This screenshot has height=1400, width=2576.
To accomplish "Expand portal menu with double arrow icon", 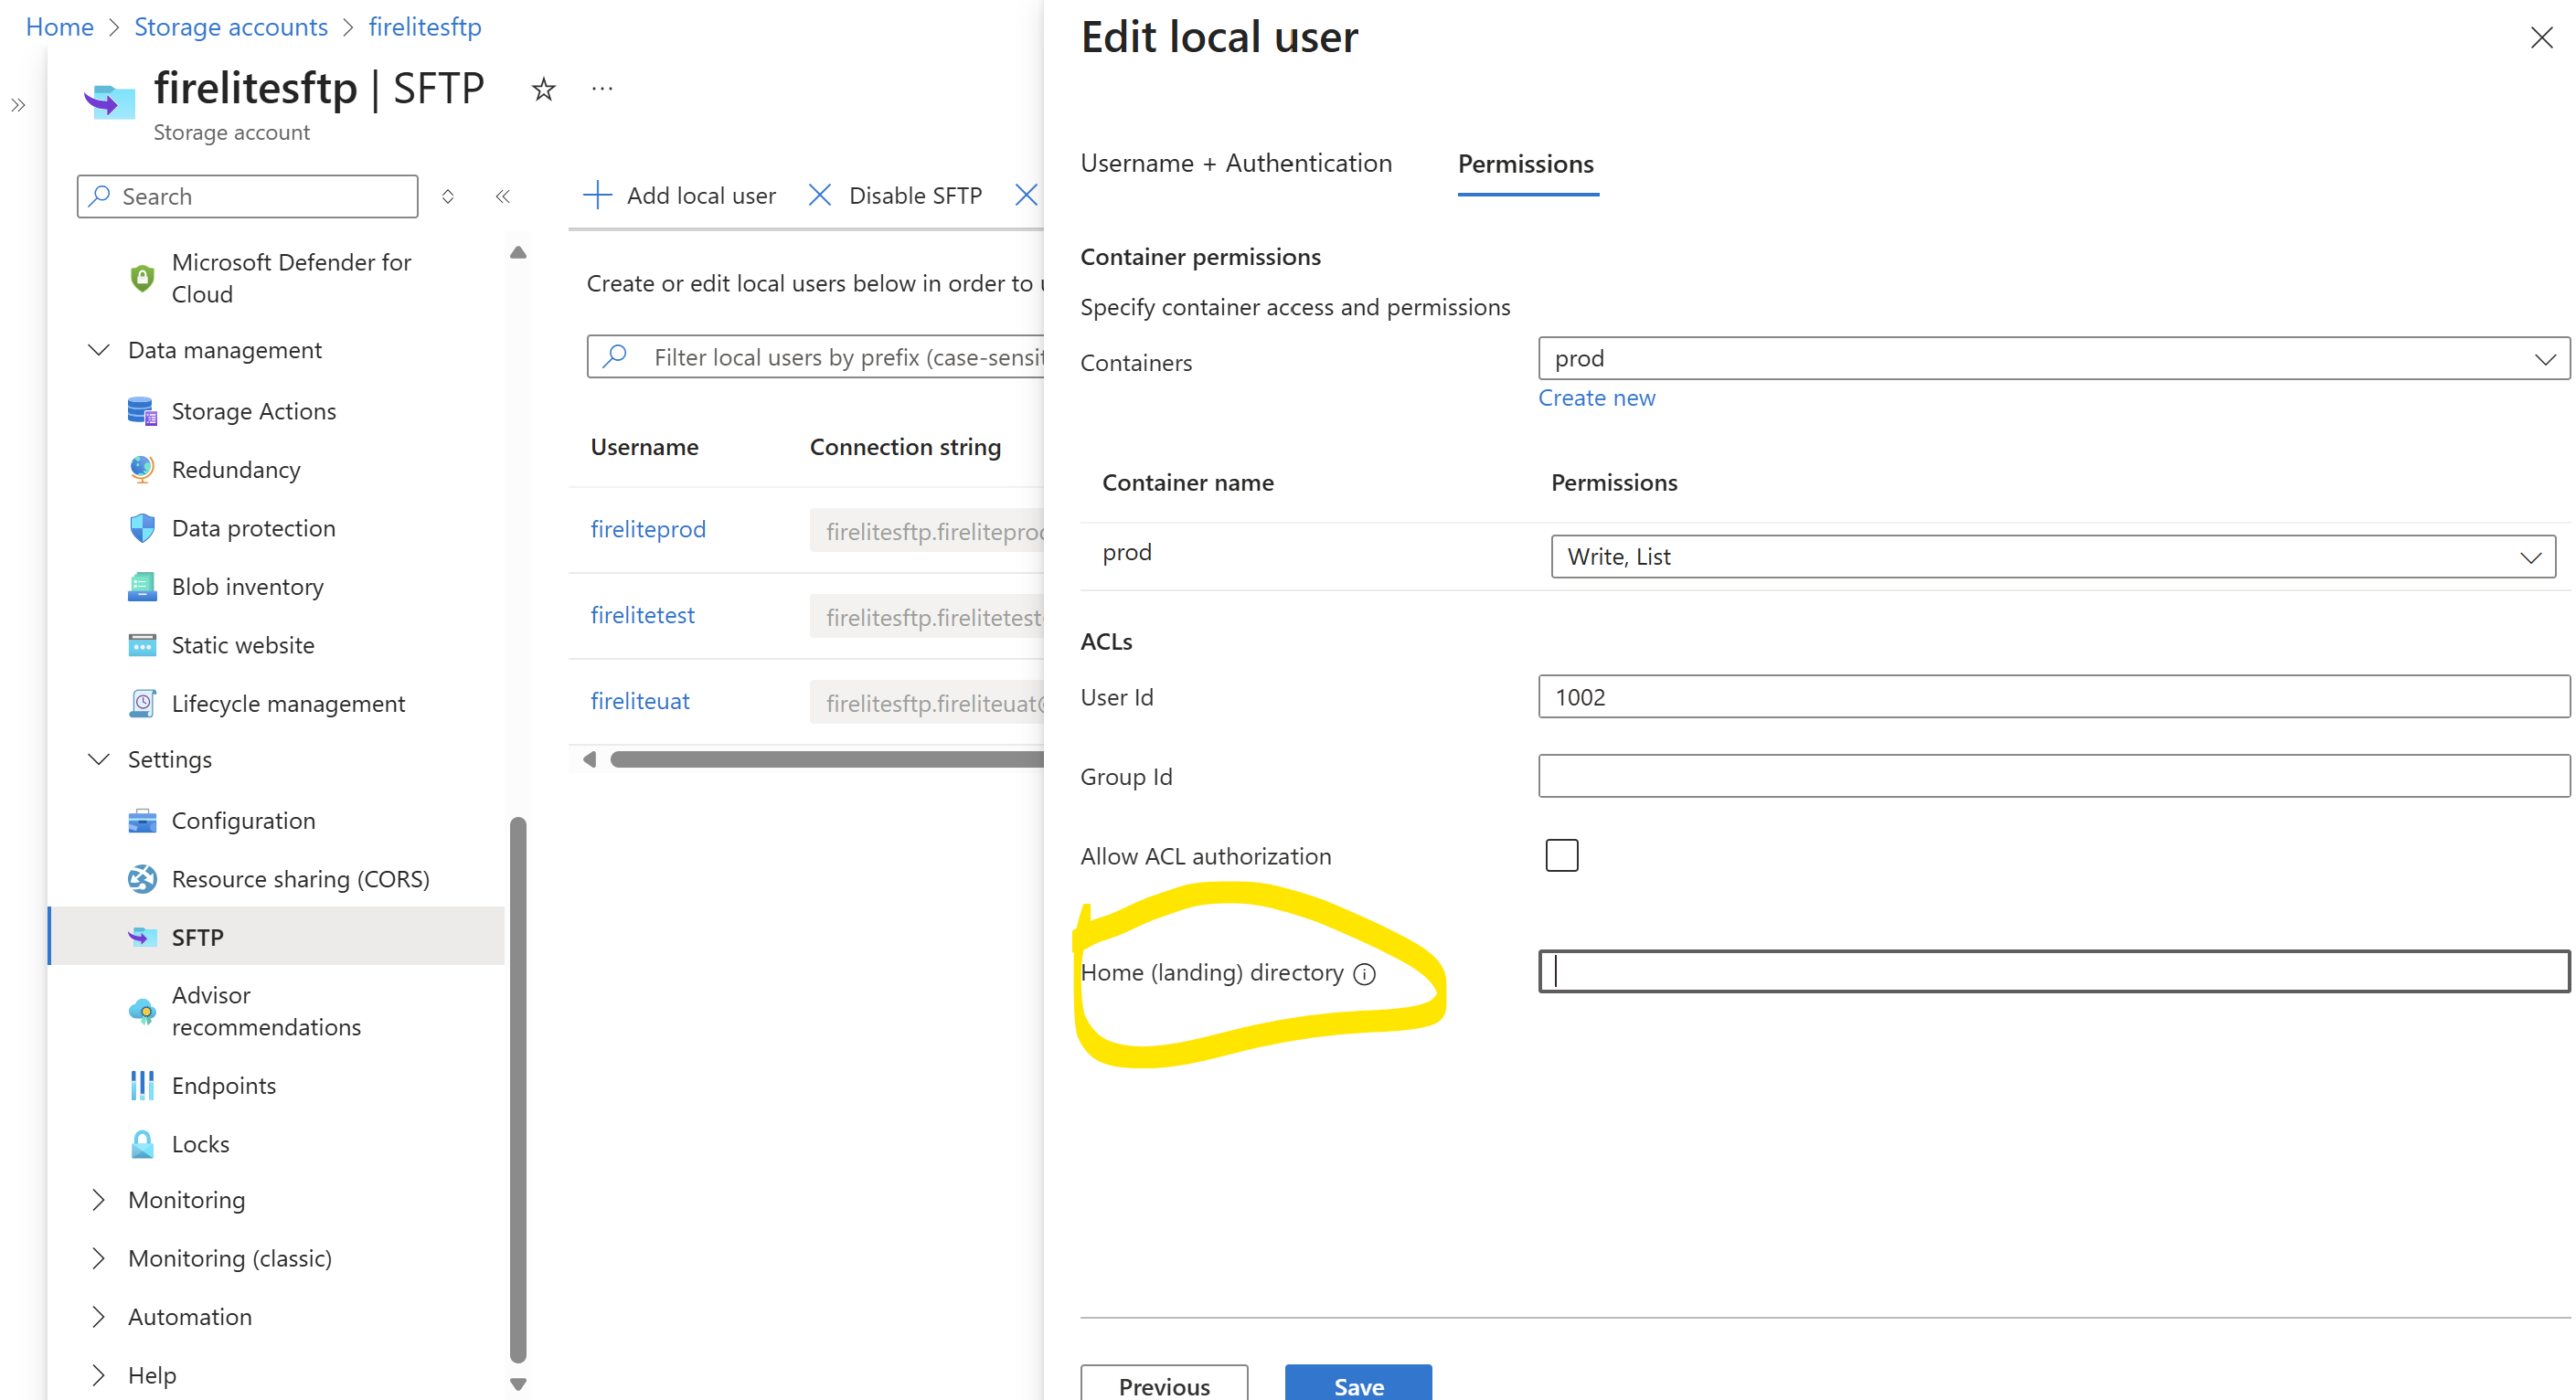I will point(18,105).
